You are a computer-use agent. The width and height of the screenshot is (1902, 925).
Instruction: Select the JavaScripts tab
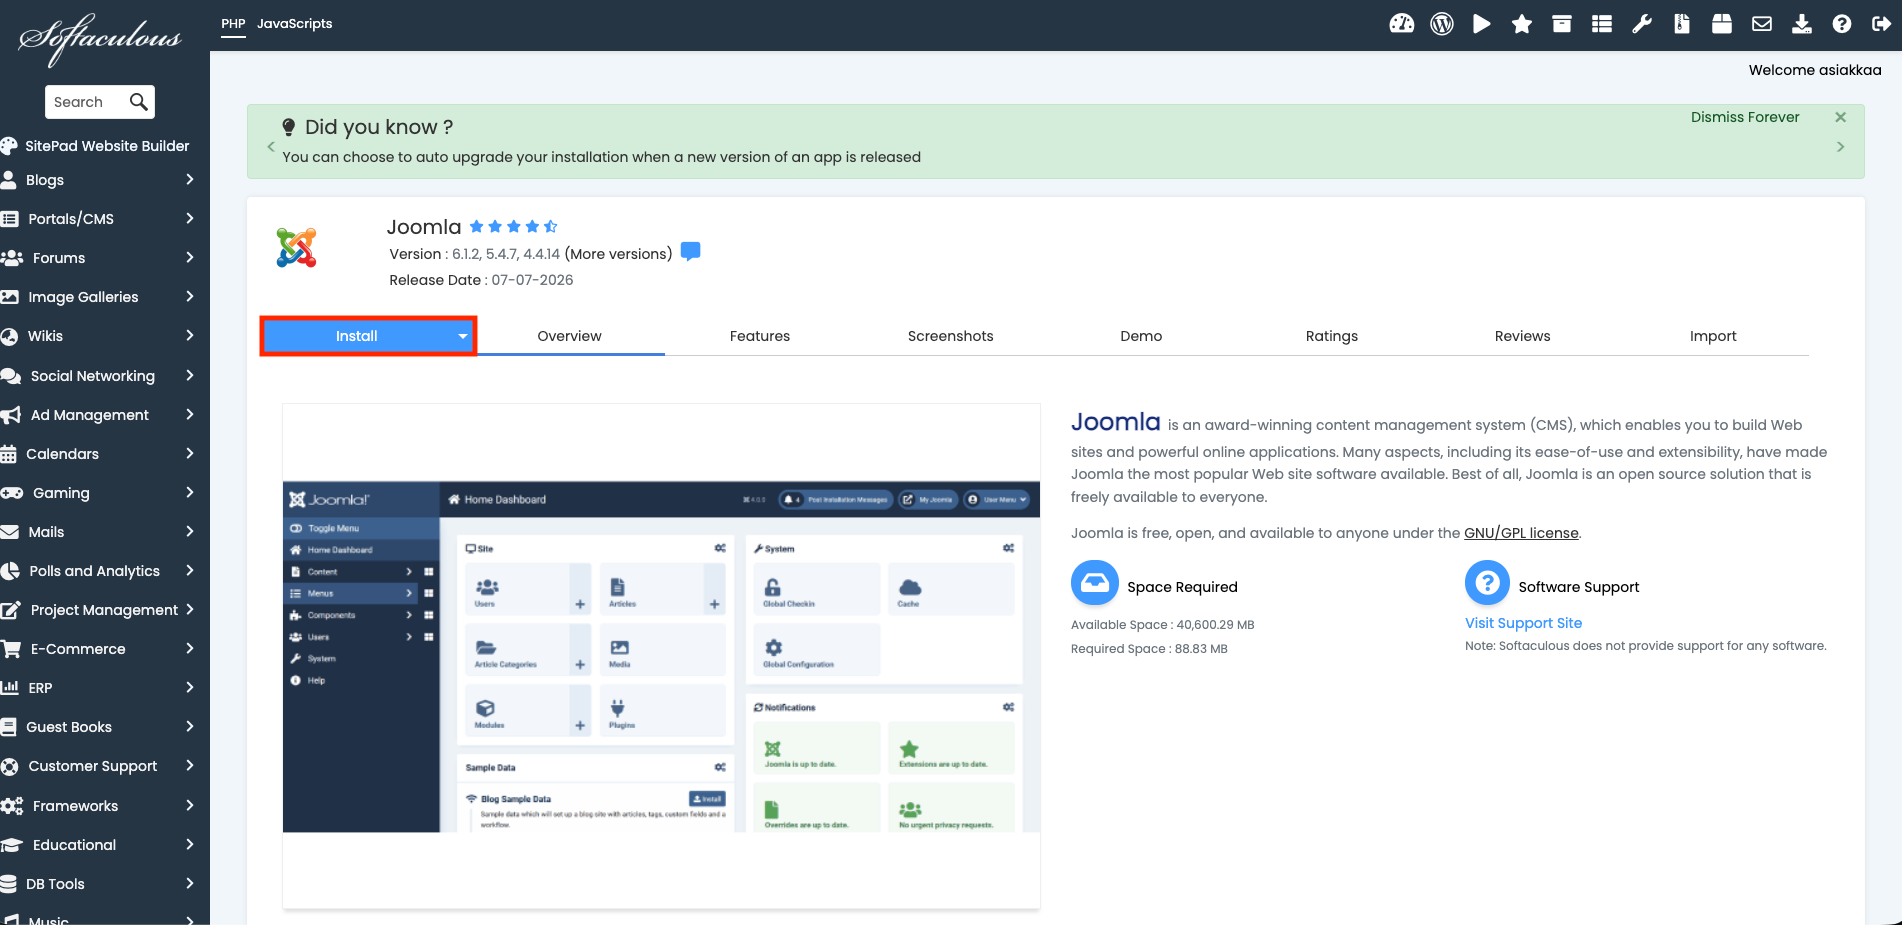[294, 24]
